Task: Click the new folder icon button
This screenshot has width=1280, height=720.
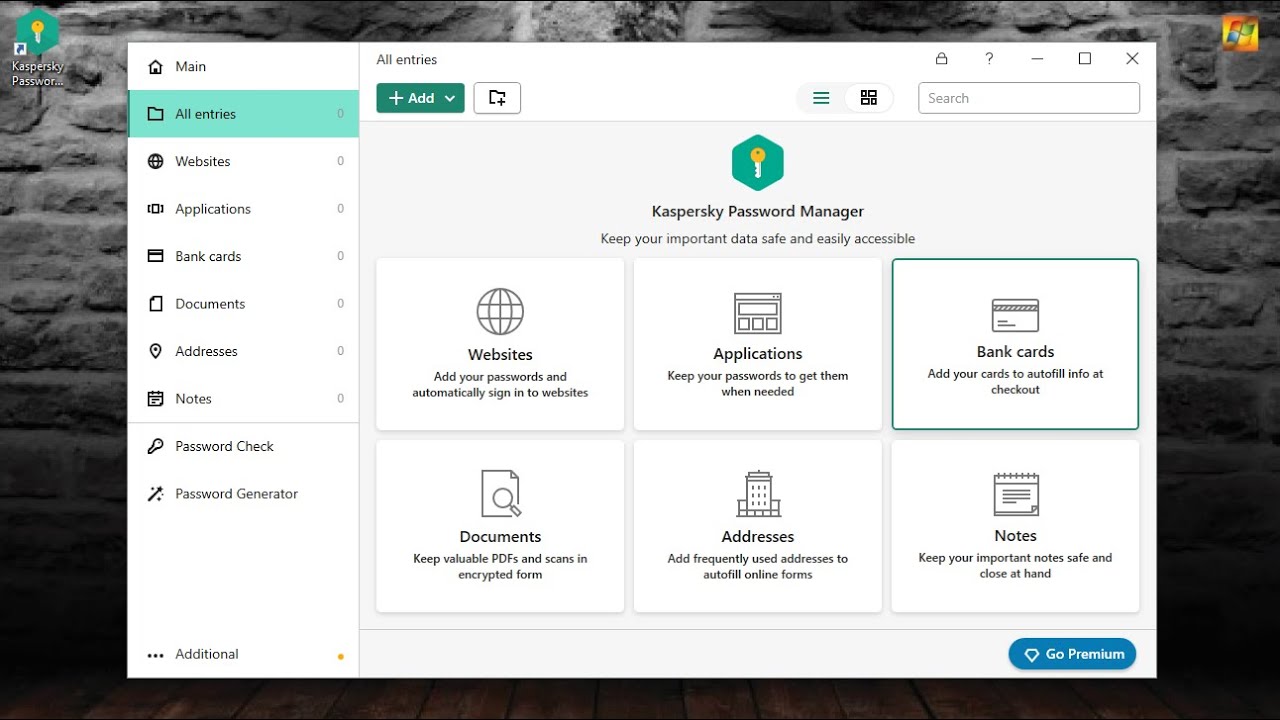Action: (497, 98)
